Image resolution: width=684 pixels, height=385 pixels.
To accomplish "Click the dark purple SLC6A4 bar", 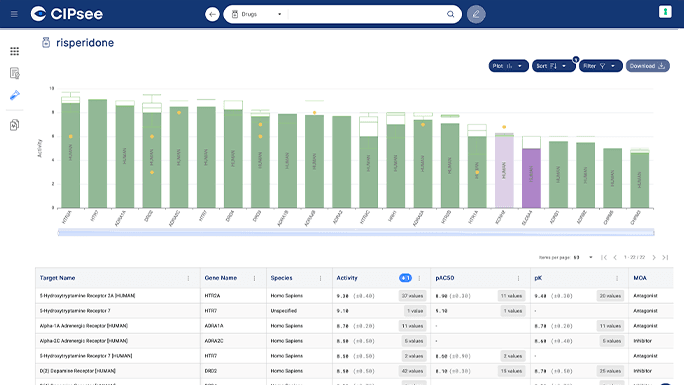I will [531, 178].
